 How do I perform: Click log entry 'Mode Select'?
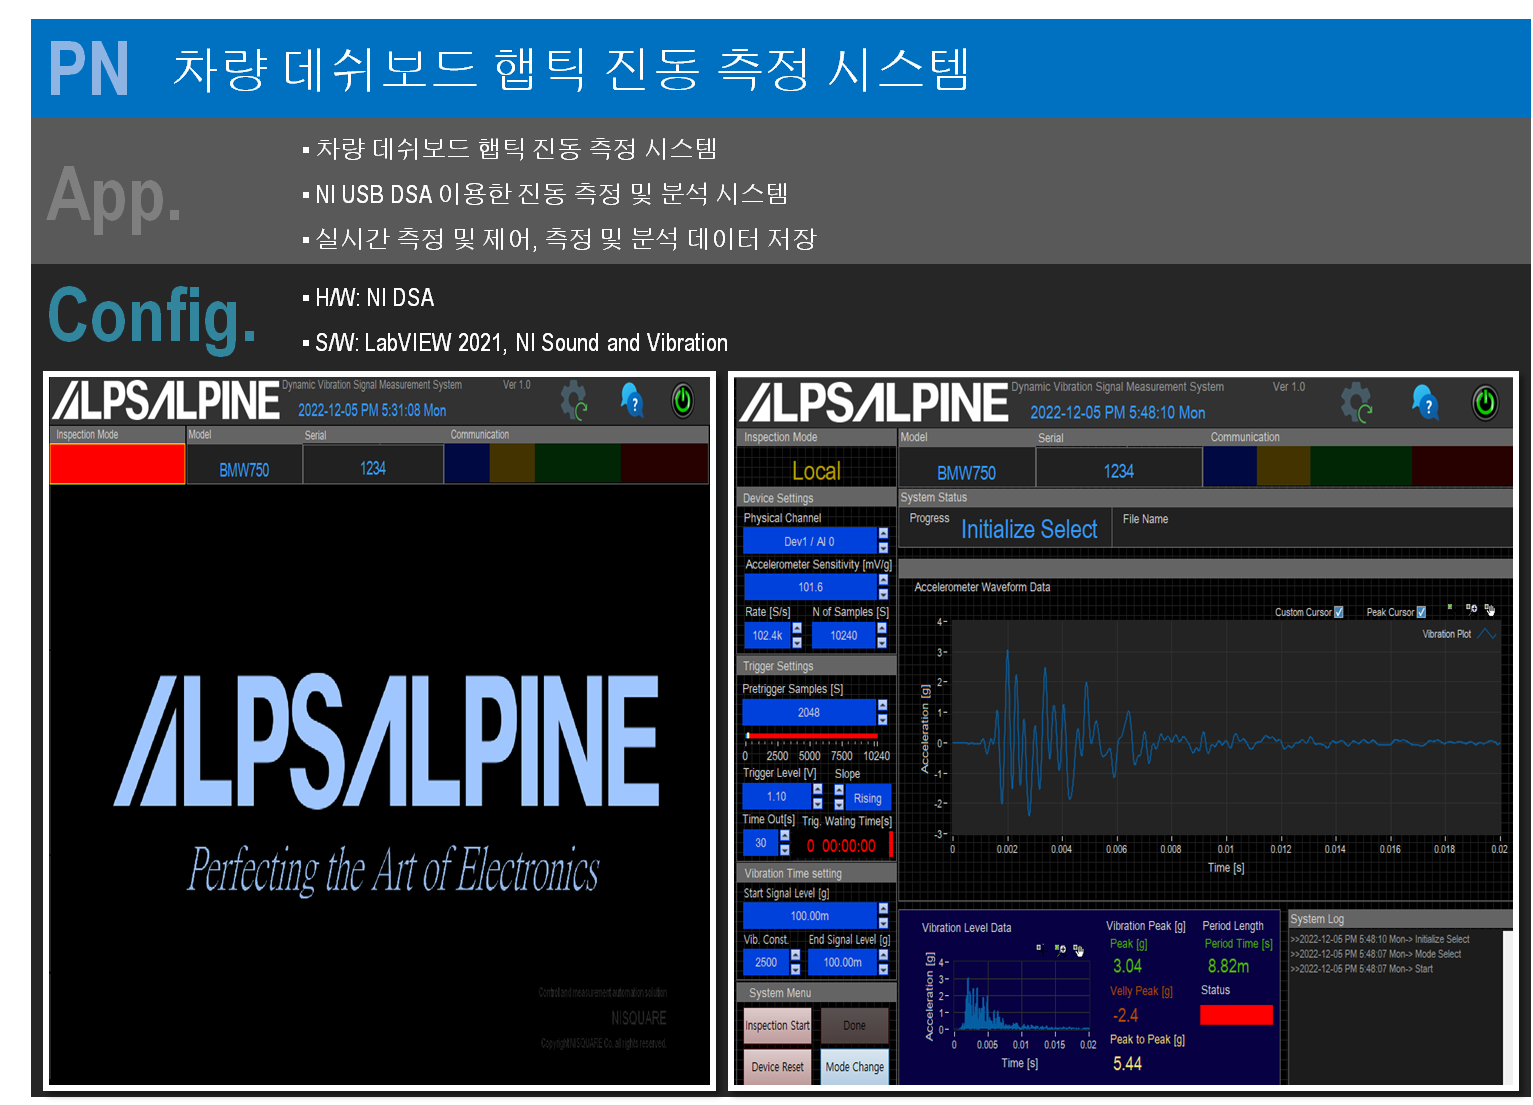click(1376, 954)
